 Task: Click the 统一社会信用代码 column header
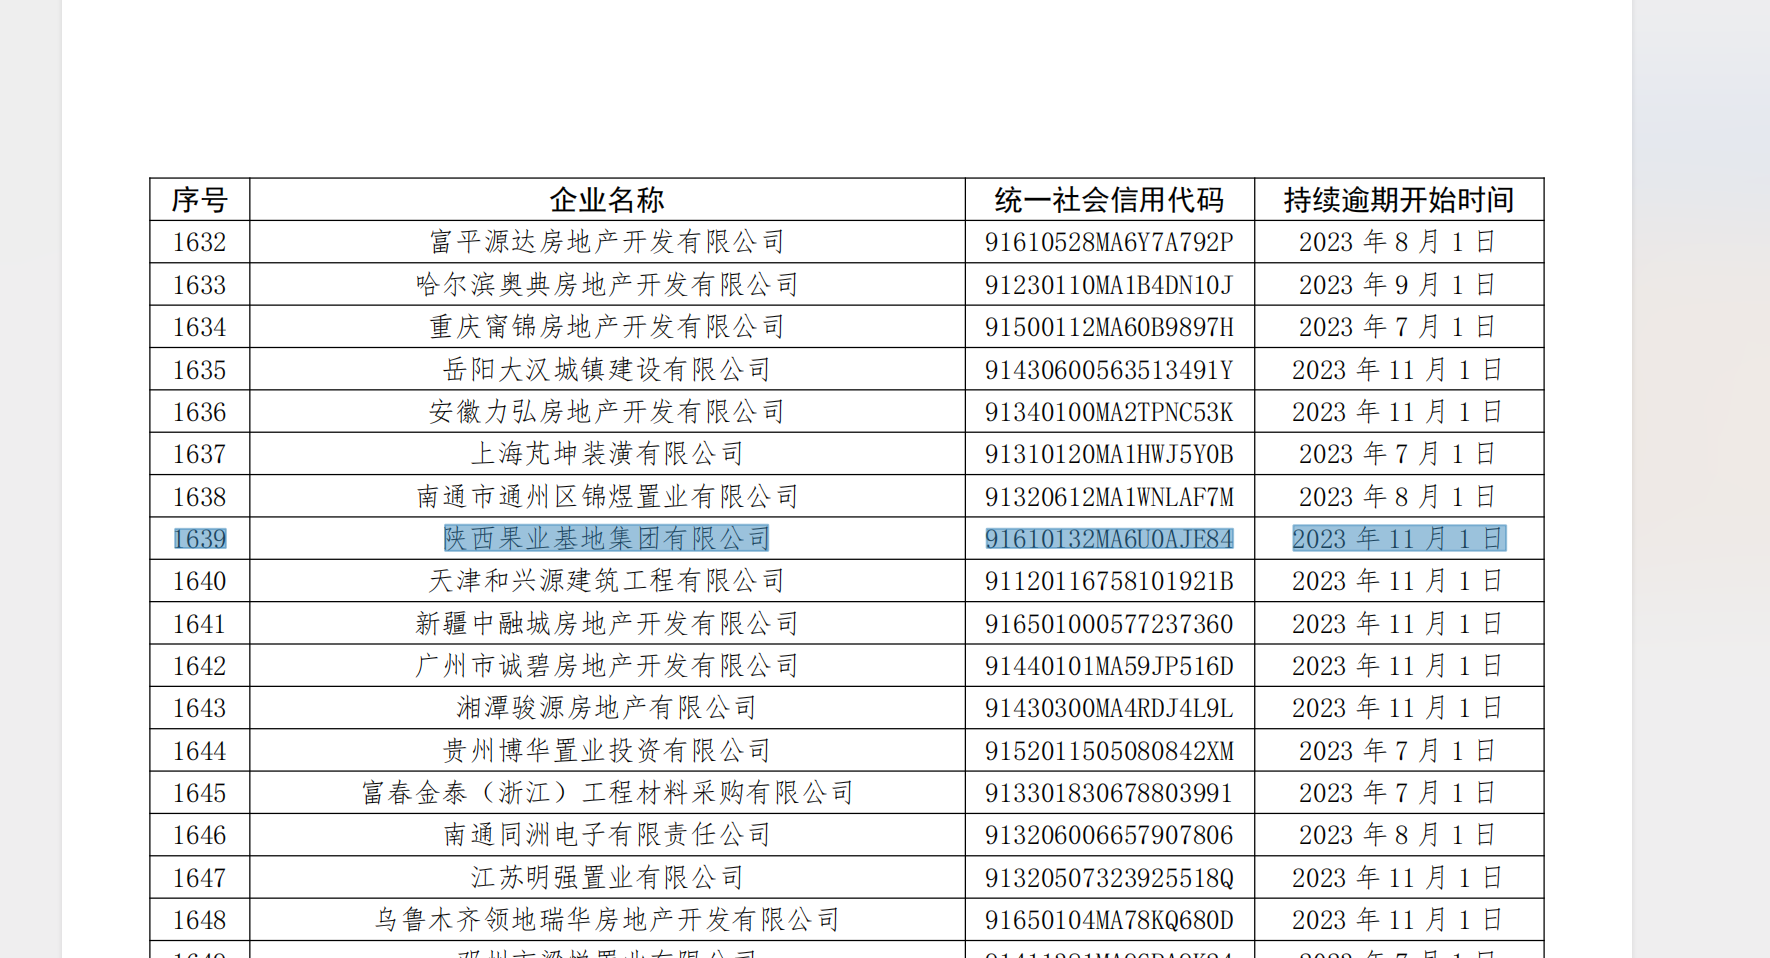[x=1109, y=200]
